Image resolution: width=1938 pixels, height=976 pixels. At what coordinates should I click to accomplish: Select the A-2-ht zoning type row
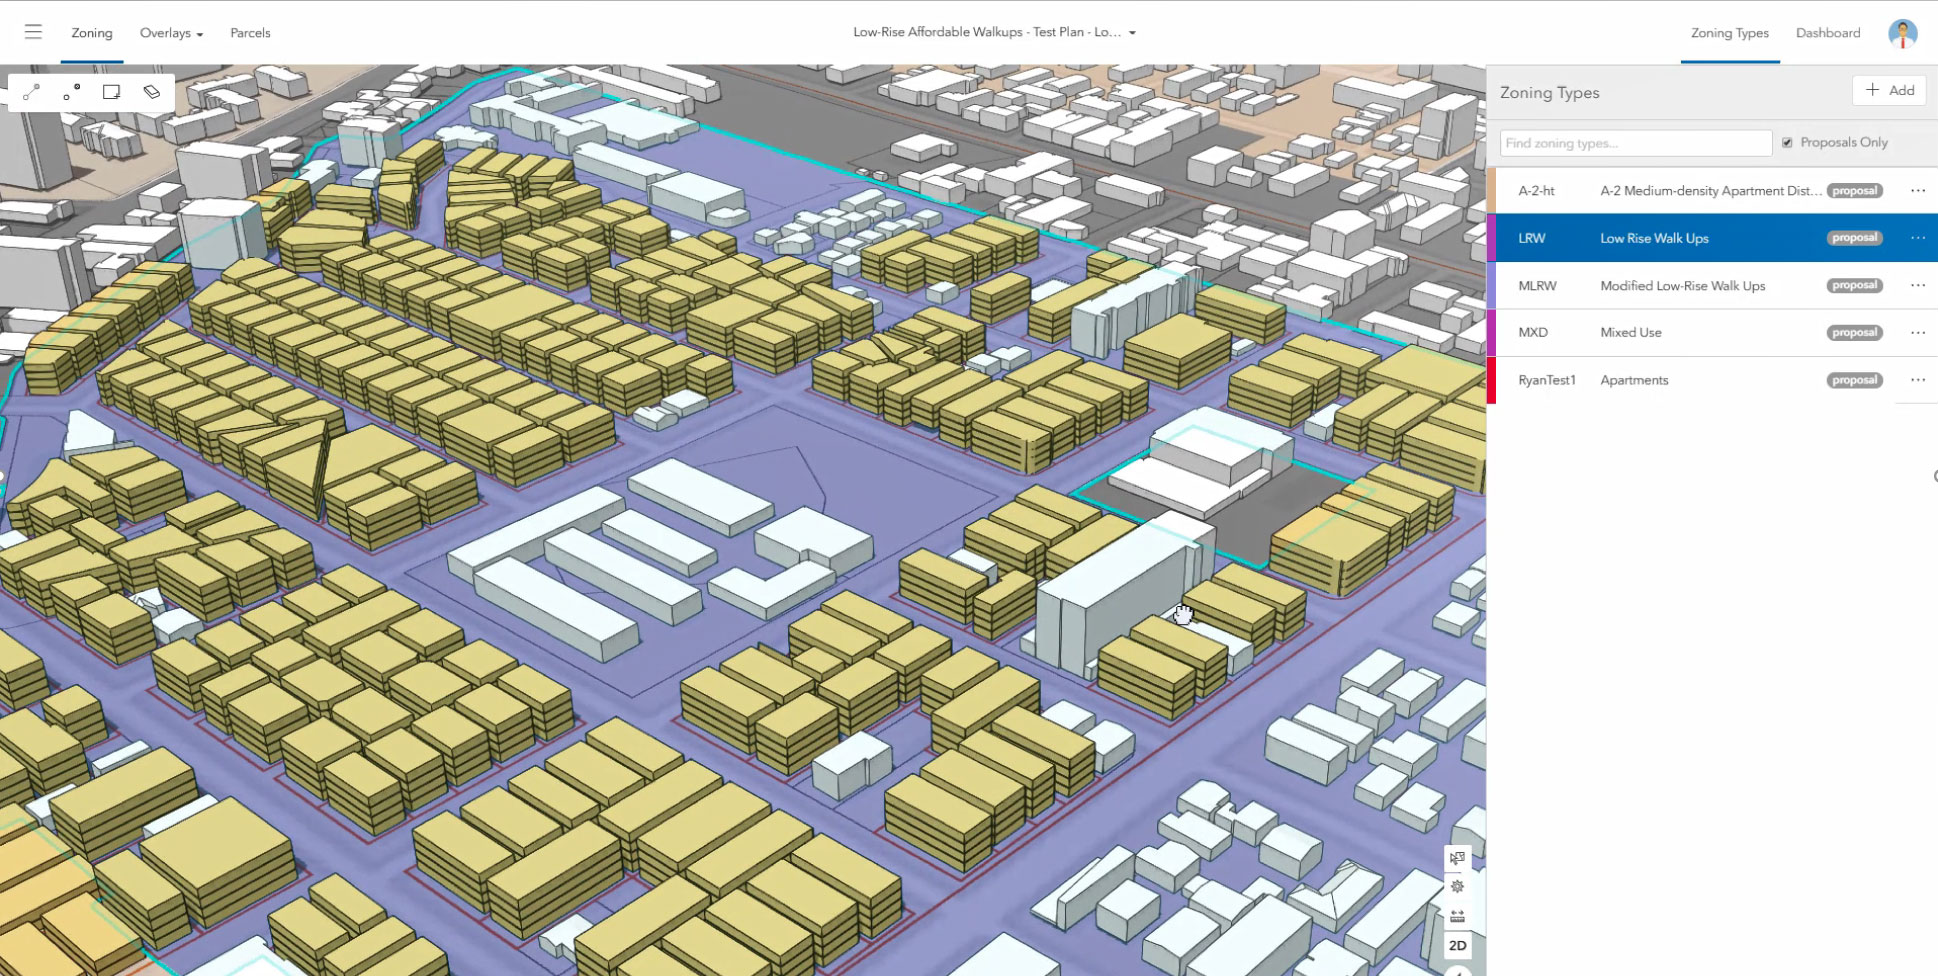coord(1712,191)
